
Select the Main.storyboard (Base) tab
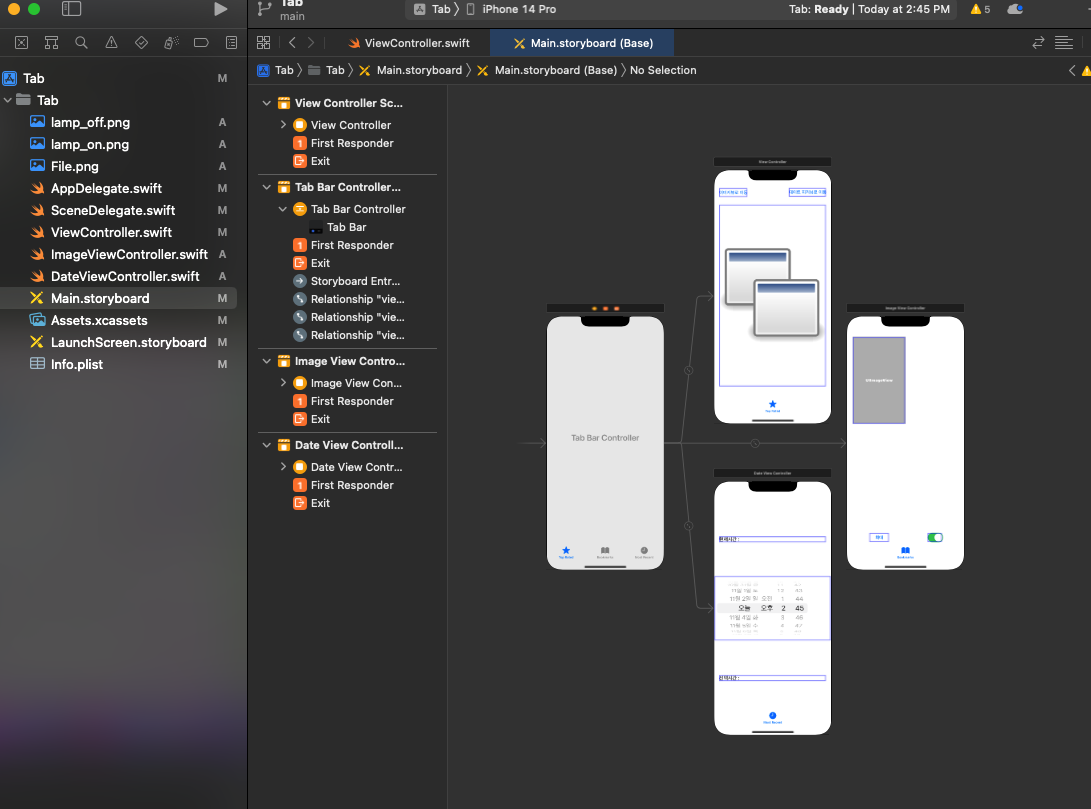582,43
